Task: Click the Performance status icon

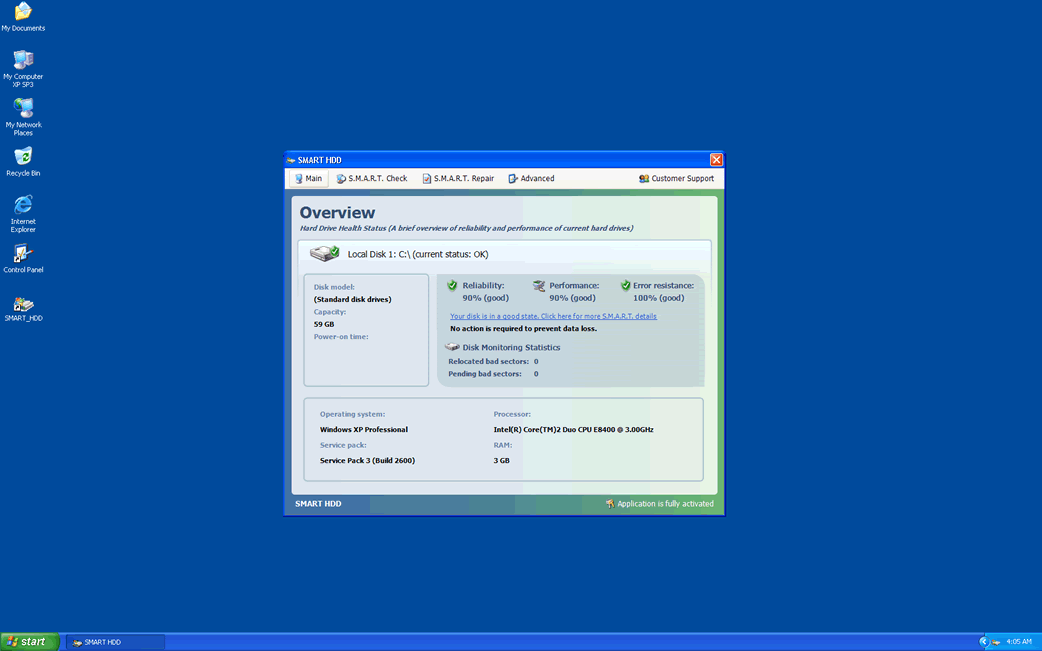Action: click(539, 286)
